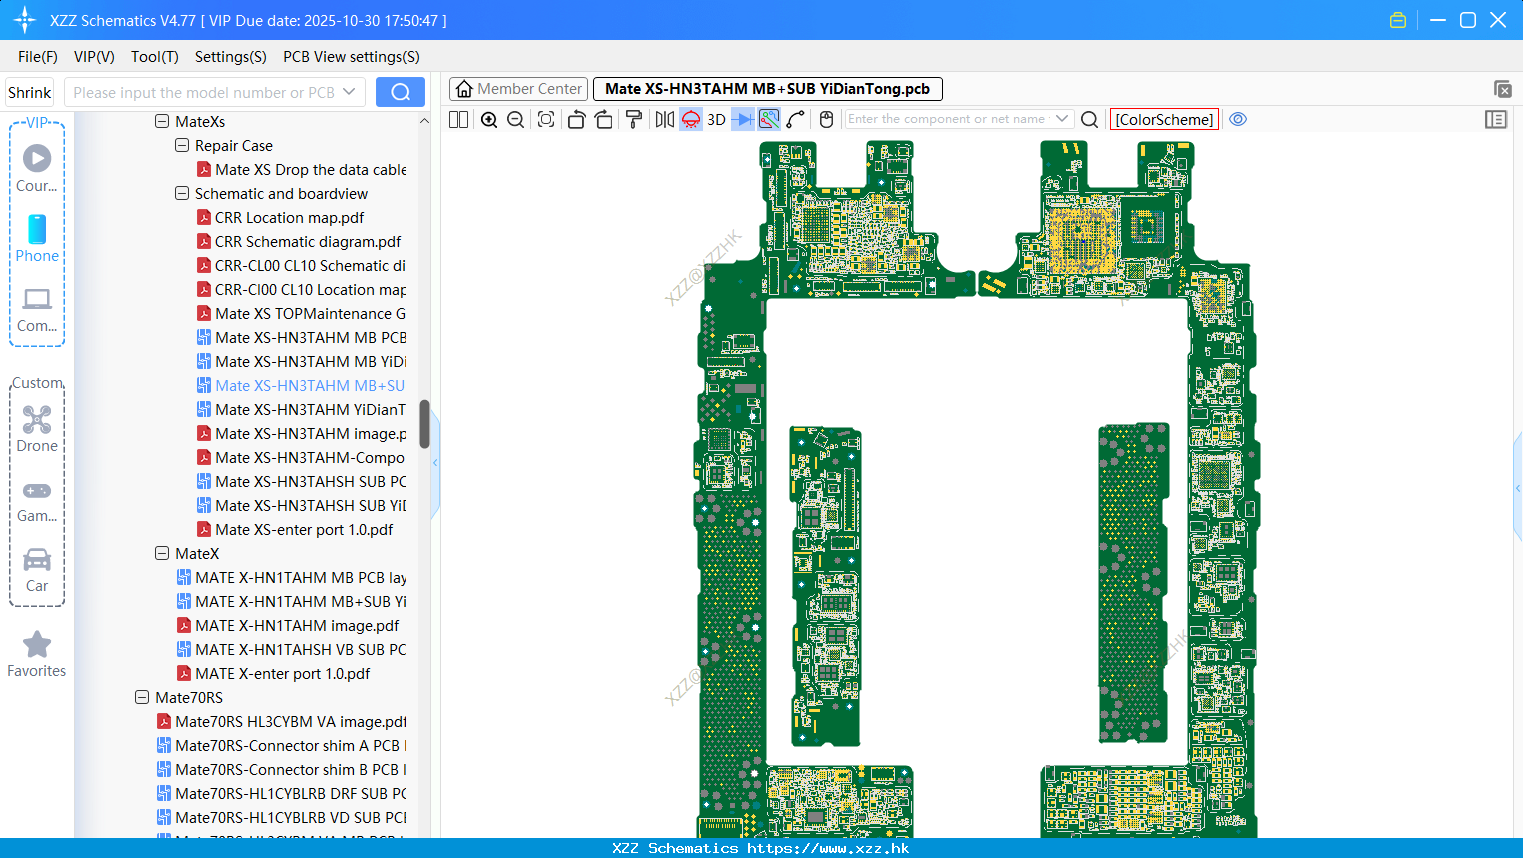The width and height of the screenshot is (1523, 858).
Task: Open the component name dropdown arrow
Action: [x=1062, y=119]
